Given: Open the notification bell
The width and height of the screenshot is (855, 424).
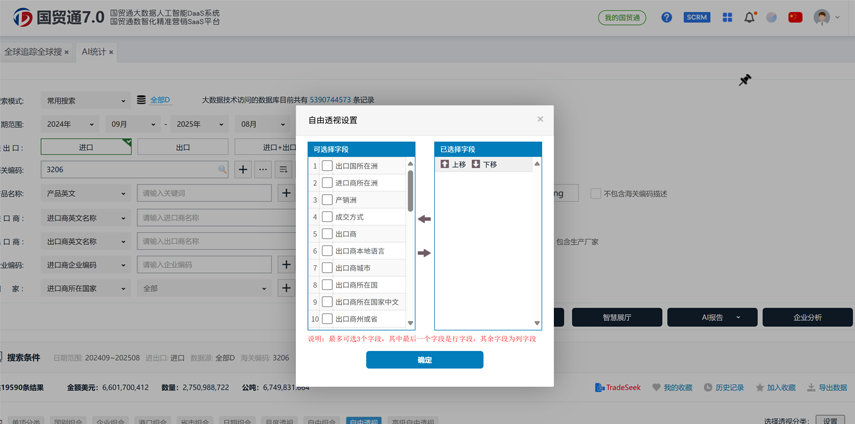Looking at the screenshot, I should 749,18.
